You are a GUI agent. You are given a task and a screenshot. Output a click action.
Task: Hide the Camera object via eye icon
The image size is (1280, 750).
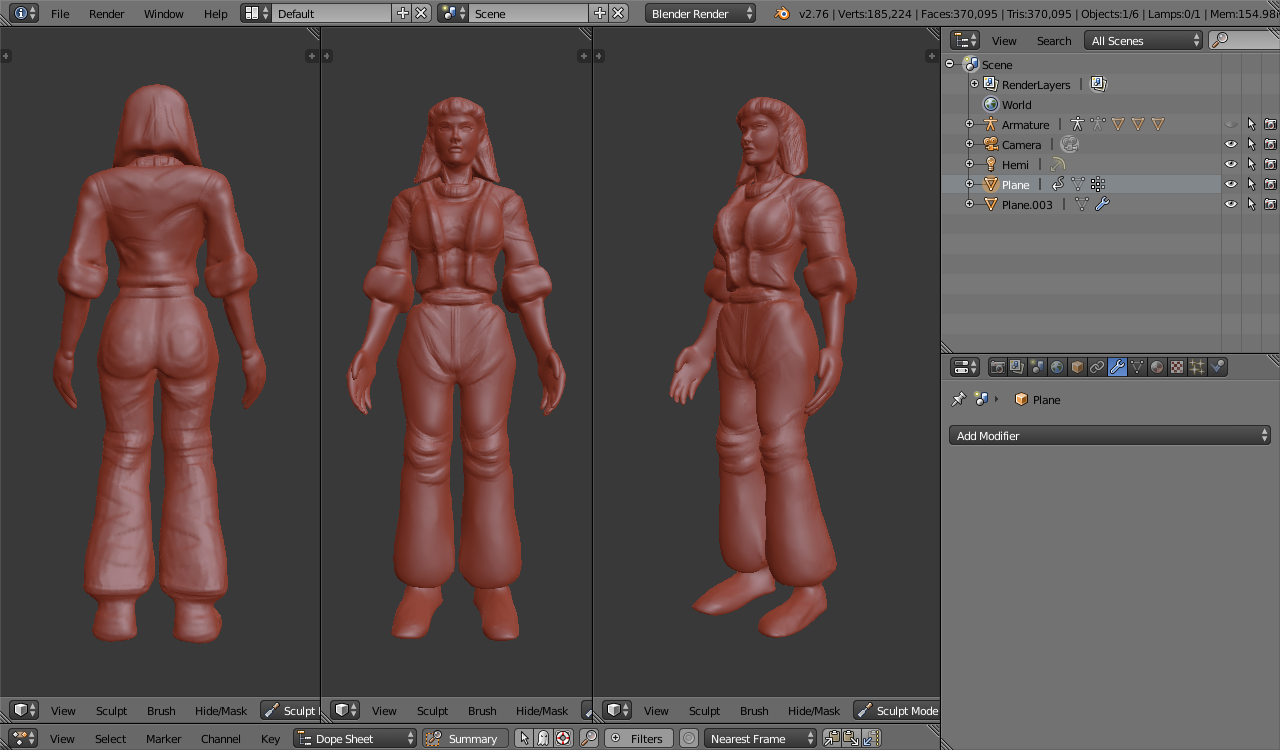coord(1231,144)
